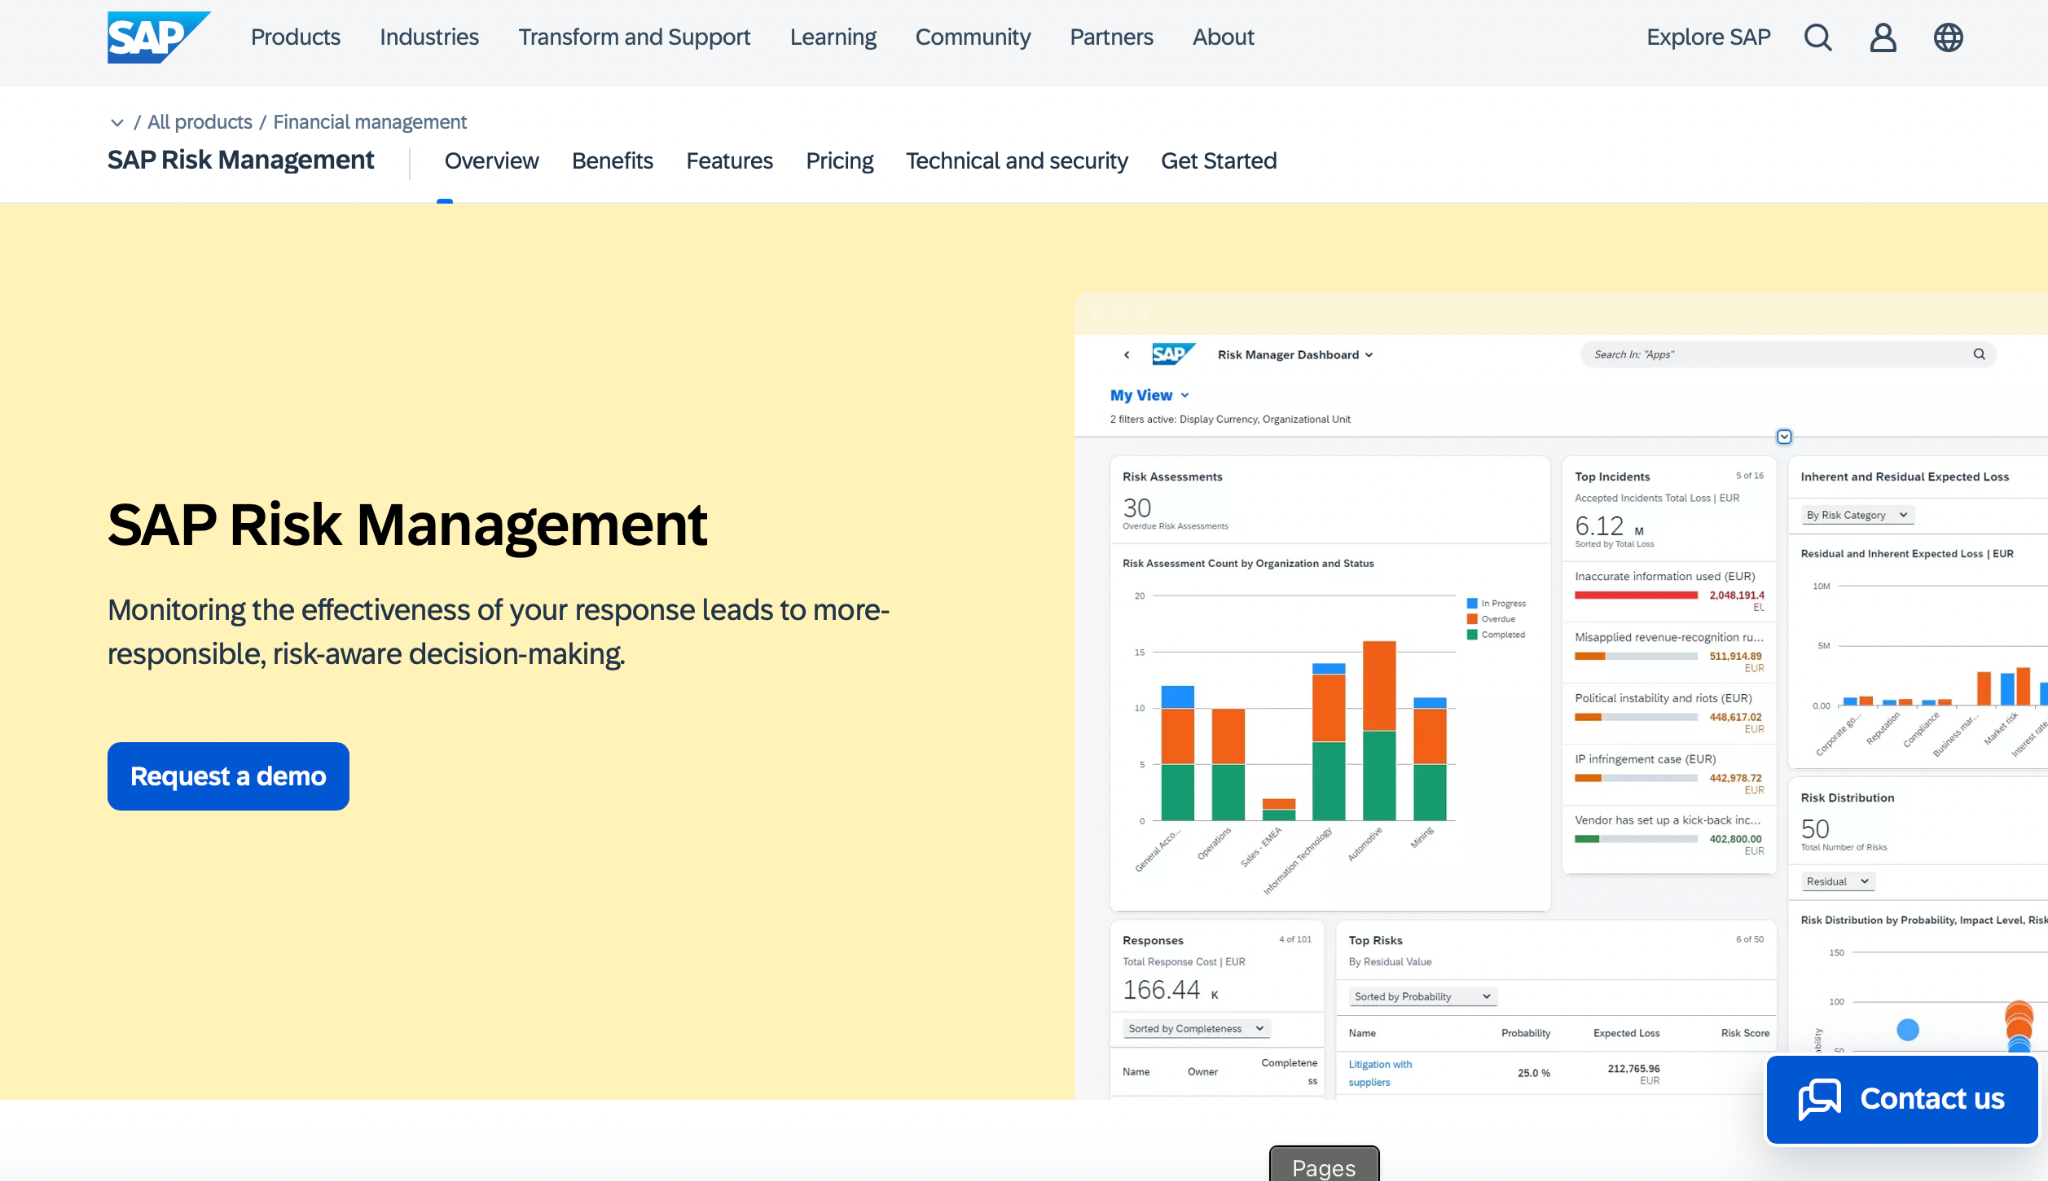The width and height of the screenshot is (2048, 1181).
Task: Click the small SAP logo in dashboard
Action: click(x=1172, y=354)
